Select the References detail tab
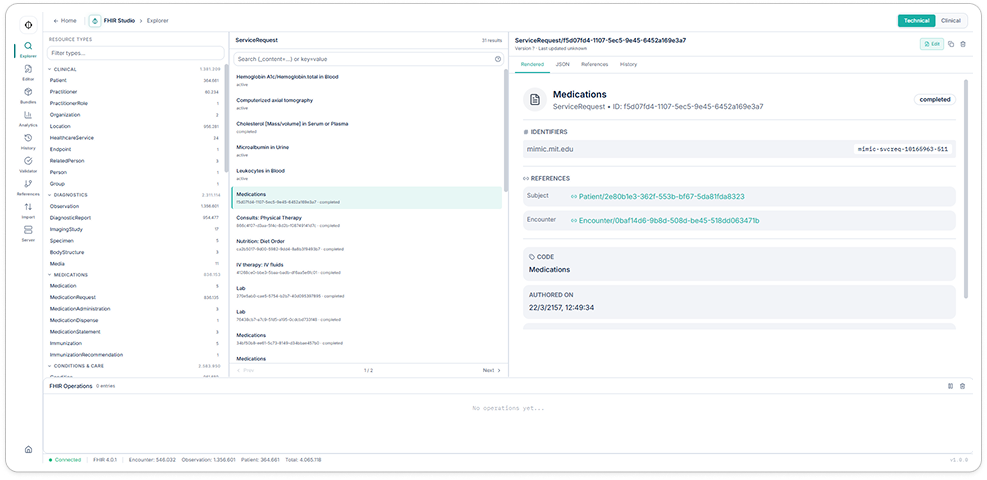Viewport: 987px width, 480px height. [x=594, y=64]
